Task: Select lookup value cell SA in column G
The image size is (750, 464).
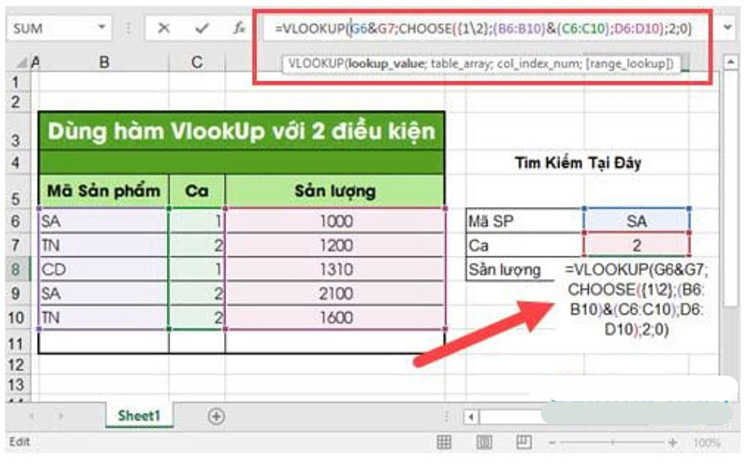Action: [x=637, y=221]
